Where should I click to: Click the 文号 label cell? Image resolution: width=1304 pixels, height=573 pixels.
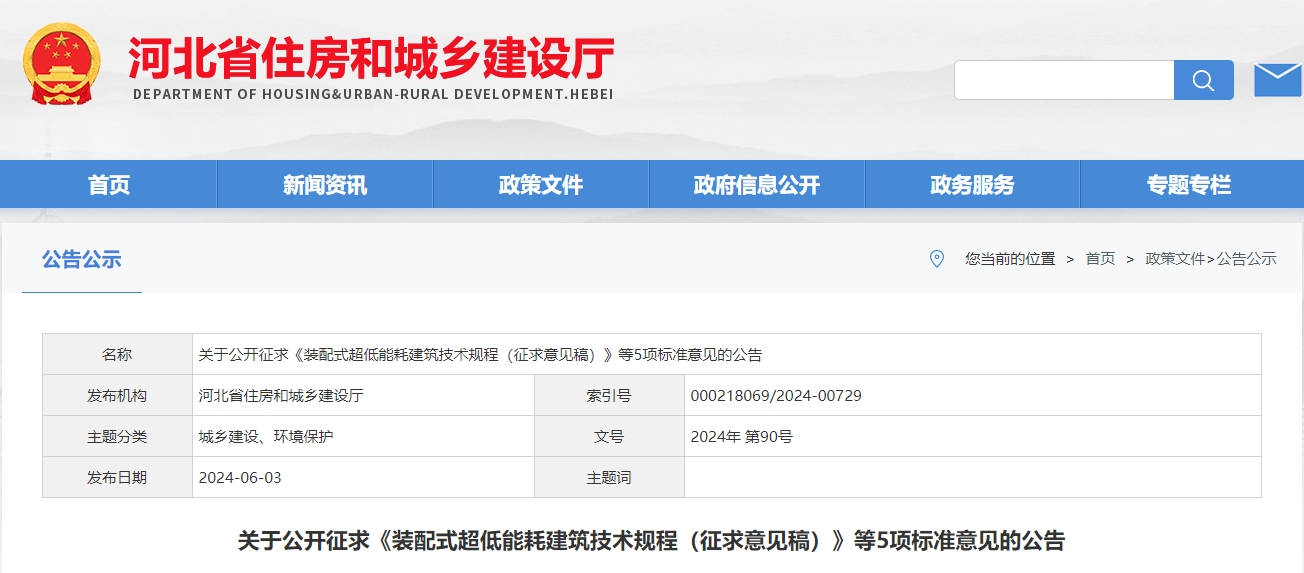coord(609,436)
